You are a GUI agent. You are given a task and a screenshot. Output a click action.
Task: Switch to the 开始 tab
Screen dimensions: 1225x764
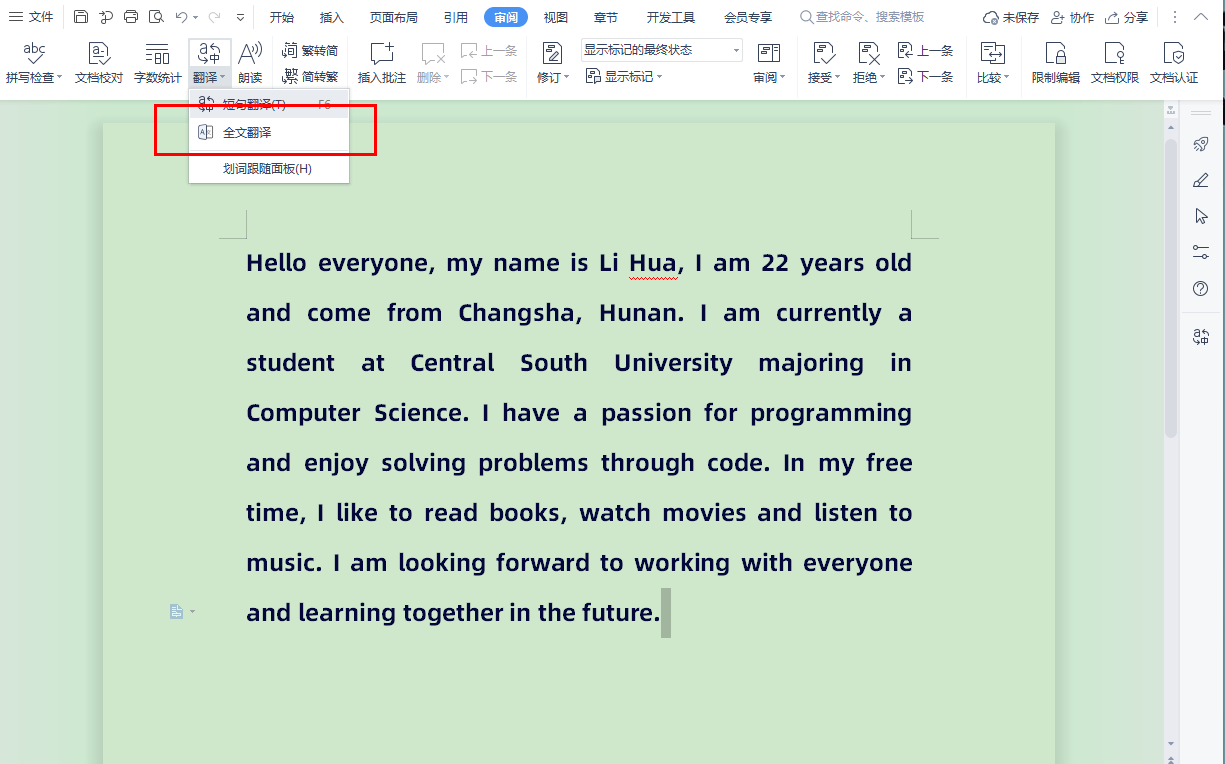coord(282,17)
